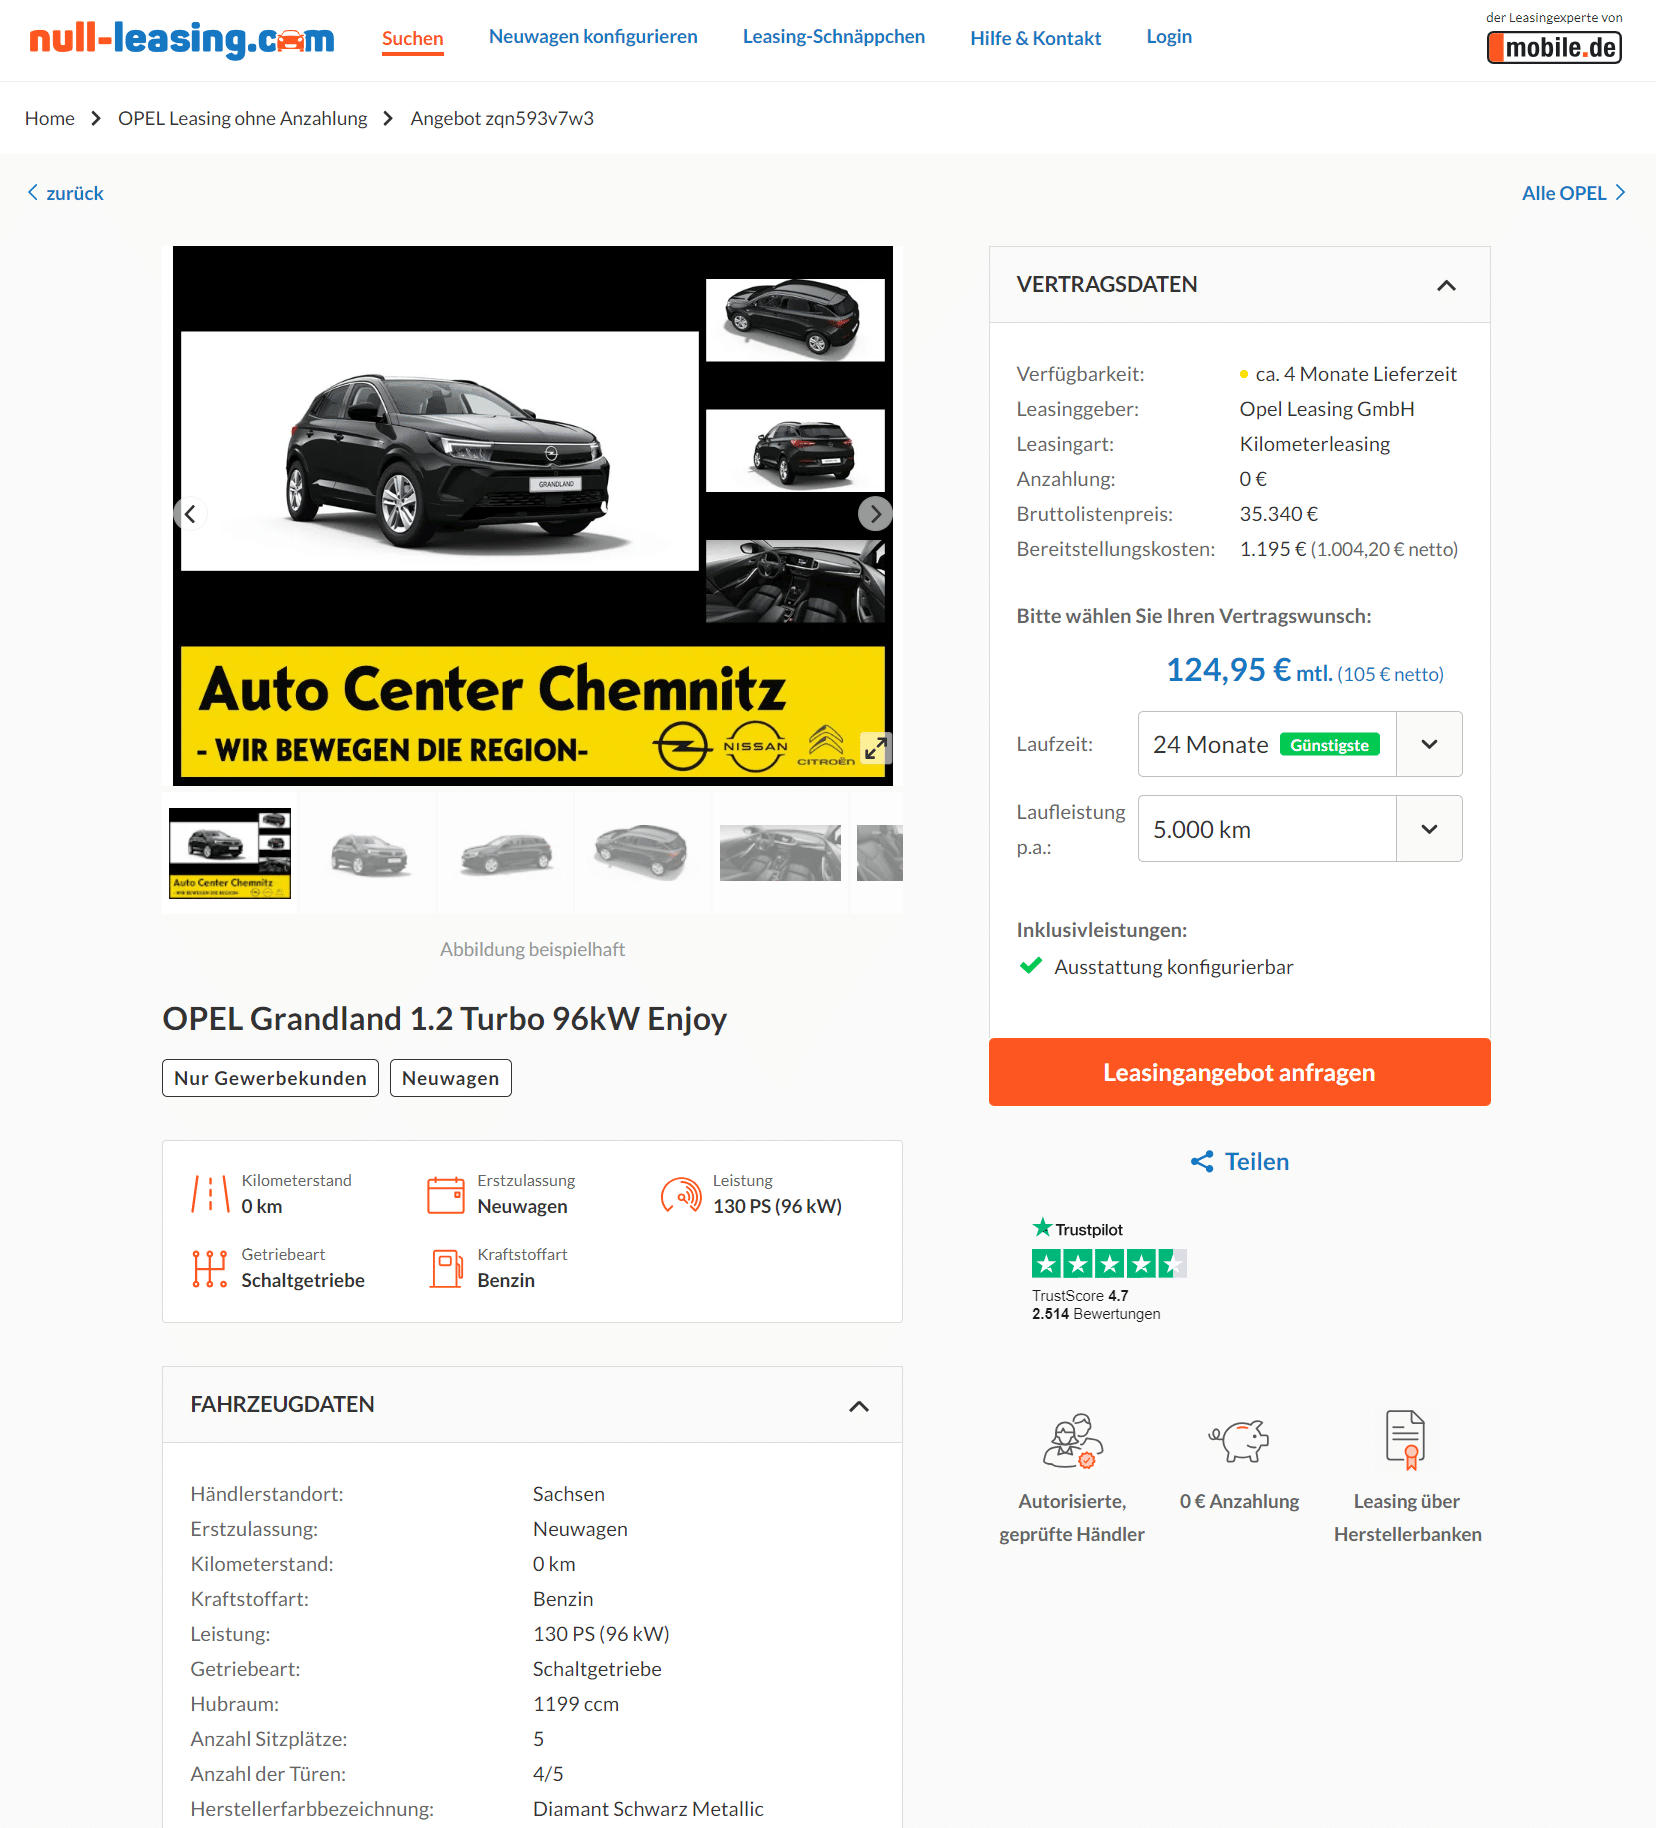Click OPEL Leasing ohne Anzahlung breadcrumb
The height and width of the screenshot is (1828, 1656).
point(242,118)
